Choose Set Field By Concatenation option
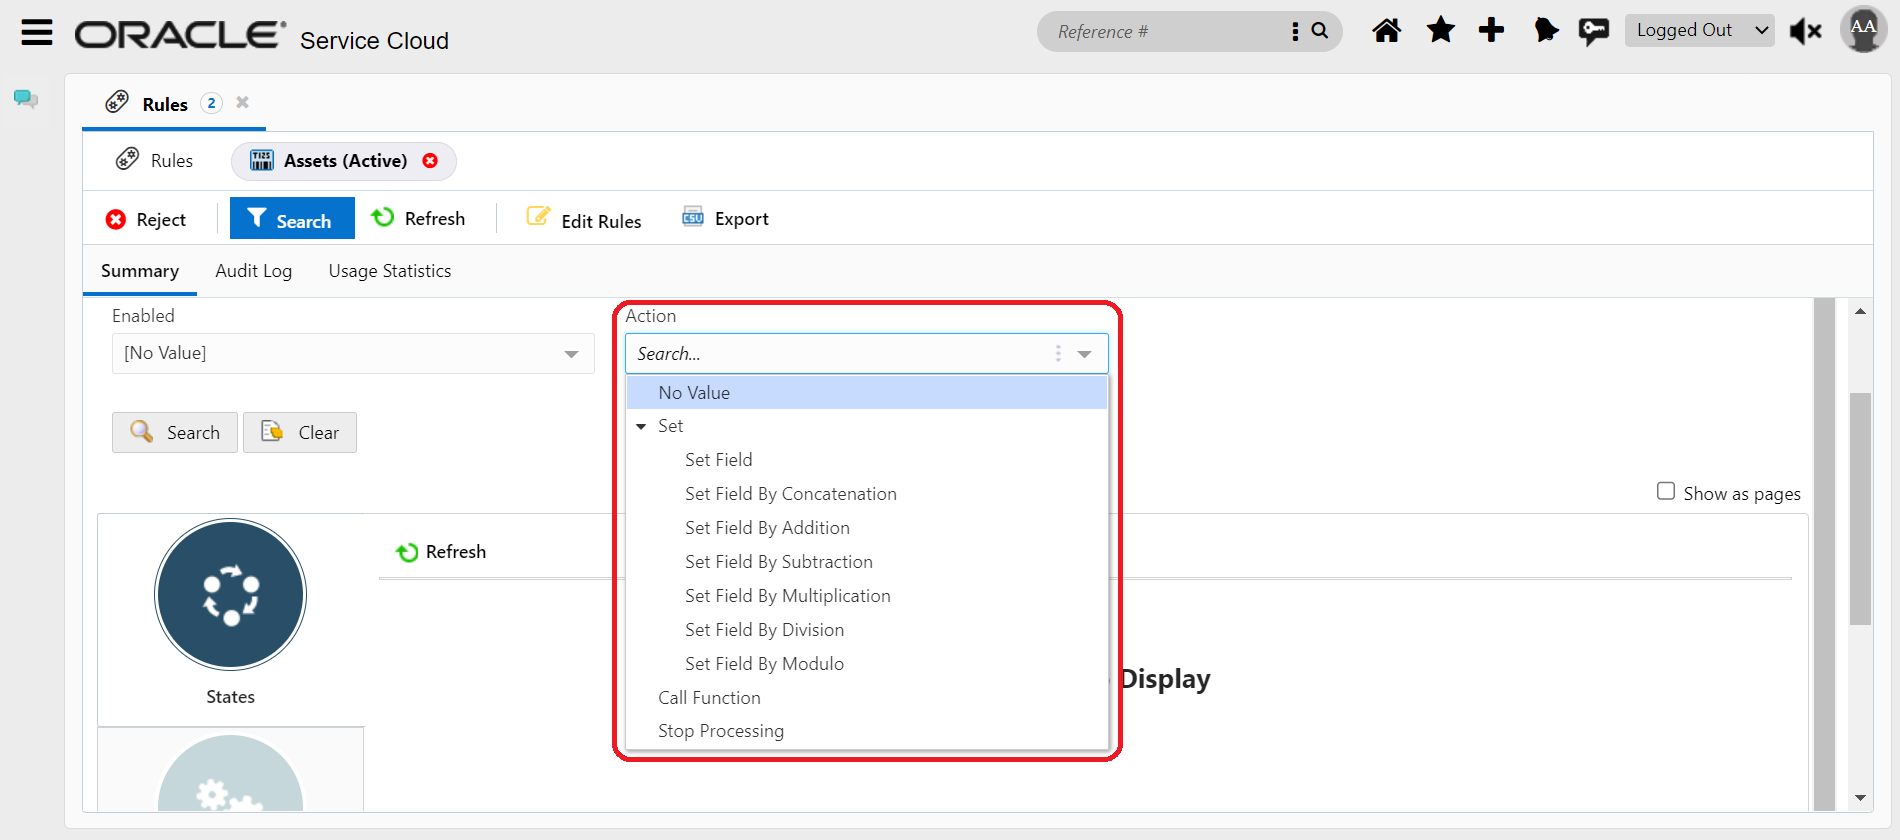The width and height of the screenshot is (1900, 840). click(790, 494)
